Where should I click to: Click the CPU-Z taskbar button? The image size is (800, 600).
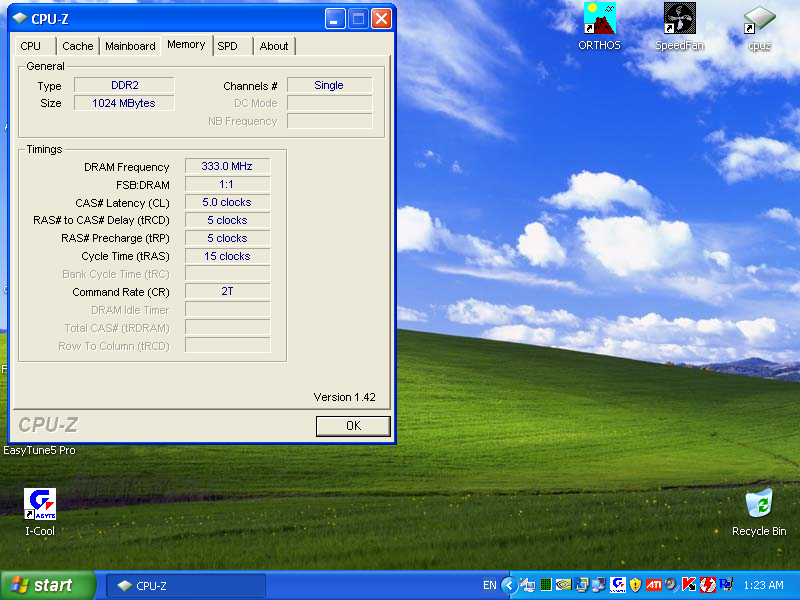pos(186,585)
